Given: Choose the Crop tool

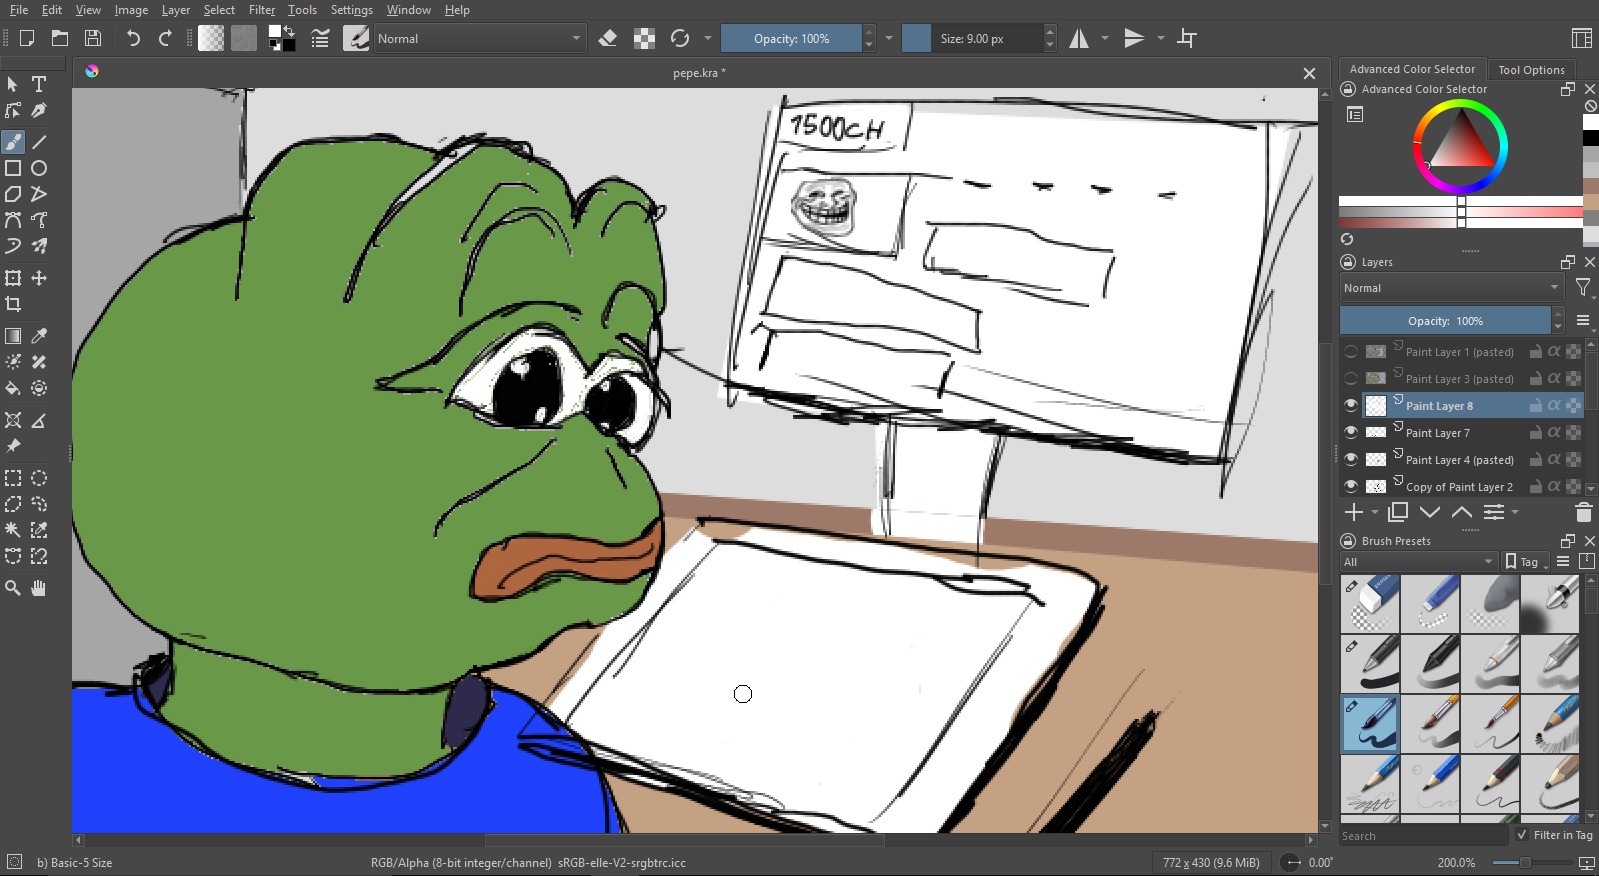Looking at the screenshot, I should (x=13, y=304).
